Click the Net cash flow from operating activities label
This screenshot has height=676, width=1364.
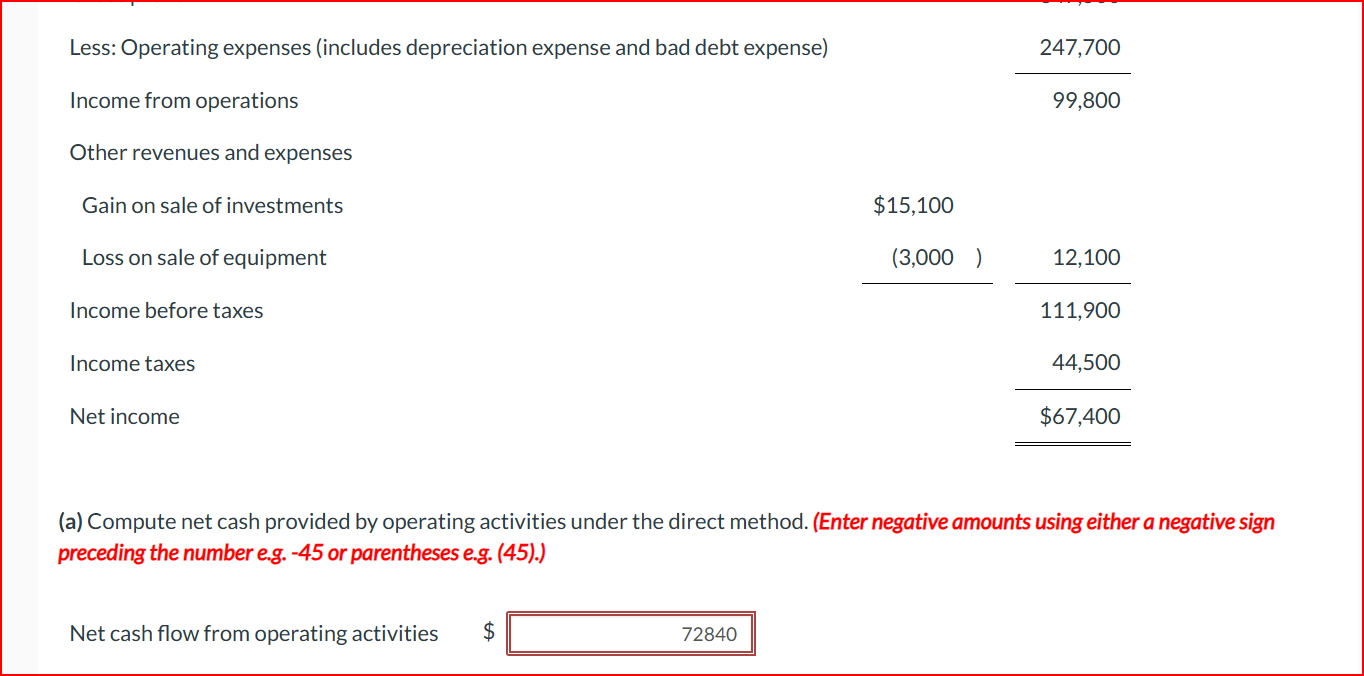tap(253, 633)
